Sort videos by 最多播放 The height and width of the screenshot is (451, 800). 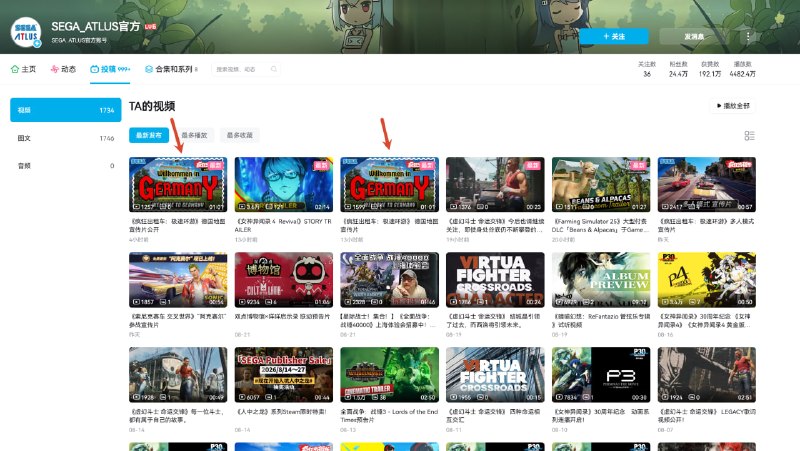(194, 135)
